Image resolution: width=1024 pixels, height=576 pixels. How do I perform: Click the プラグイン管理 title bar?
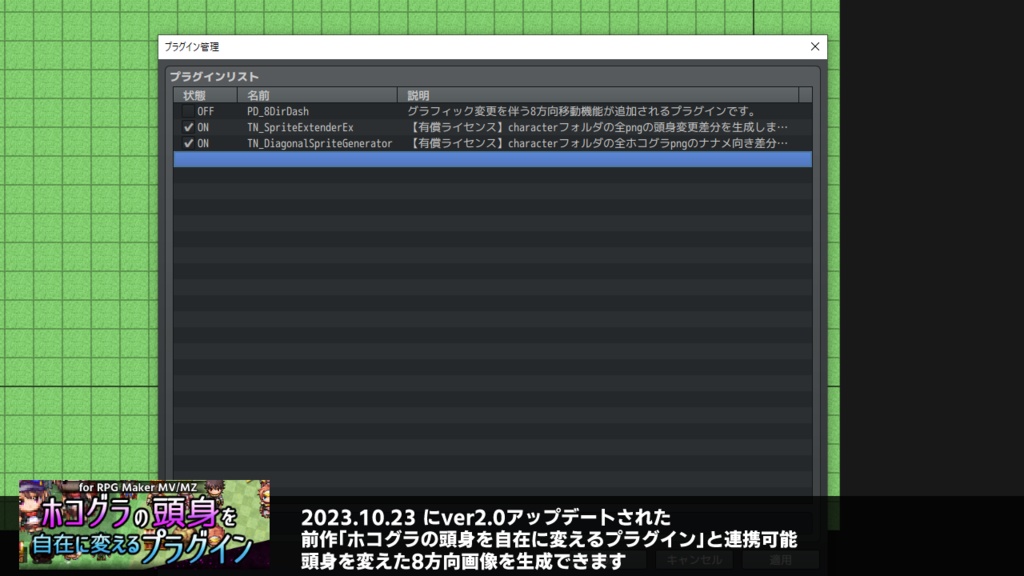[450, 46]
